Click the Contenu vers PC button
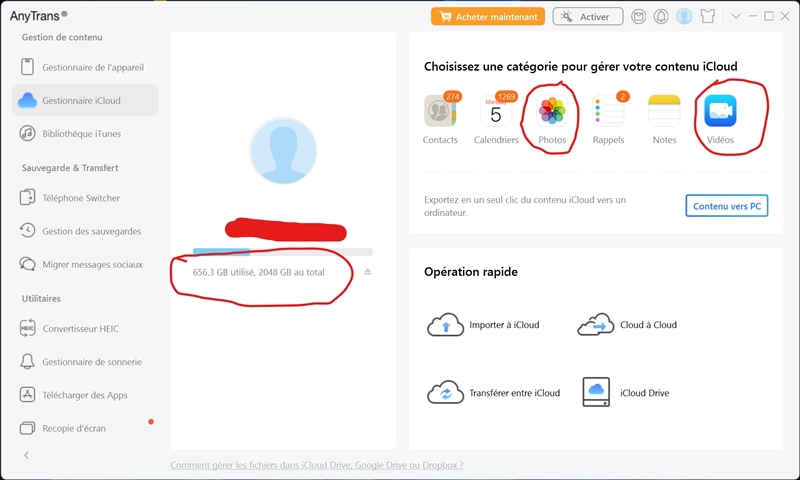Viewport: 800px width, 480px height. (727, 206)
